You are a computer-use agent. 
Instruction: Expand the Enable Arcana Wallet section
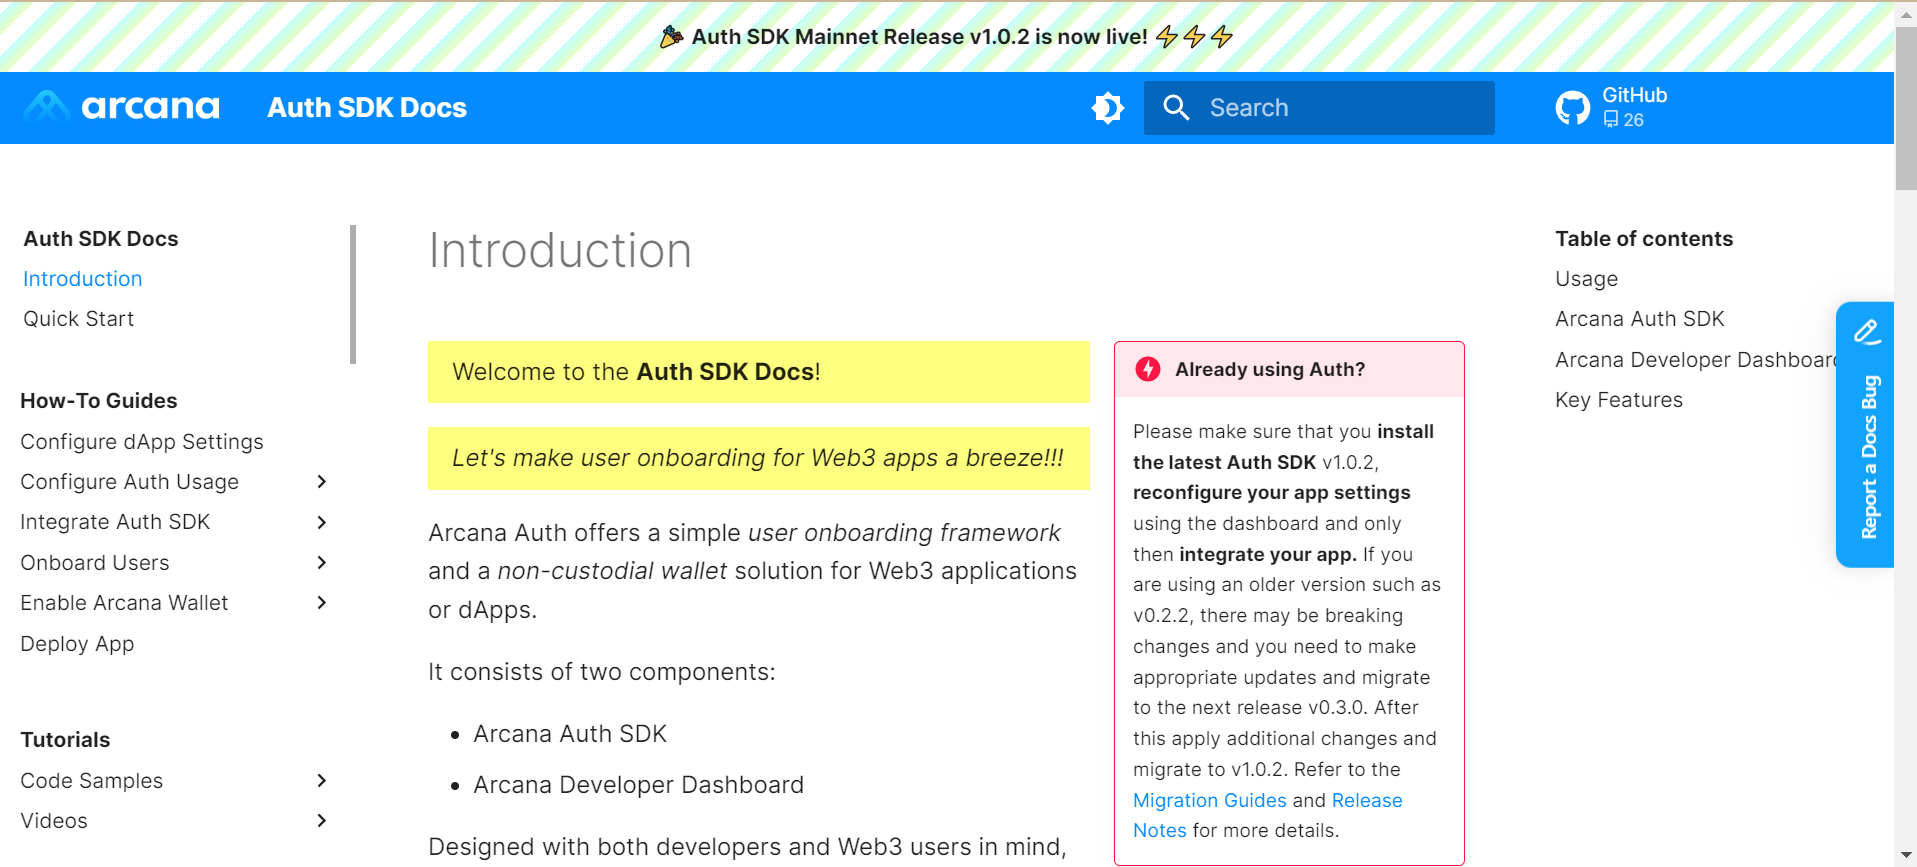[322, 603]
